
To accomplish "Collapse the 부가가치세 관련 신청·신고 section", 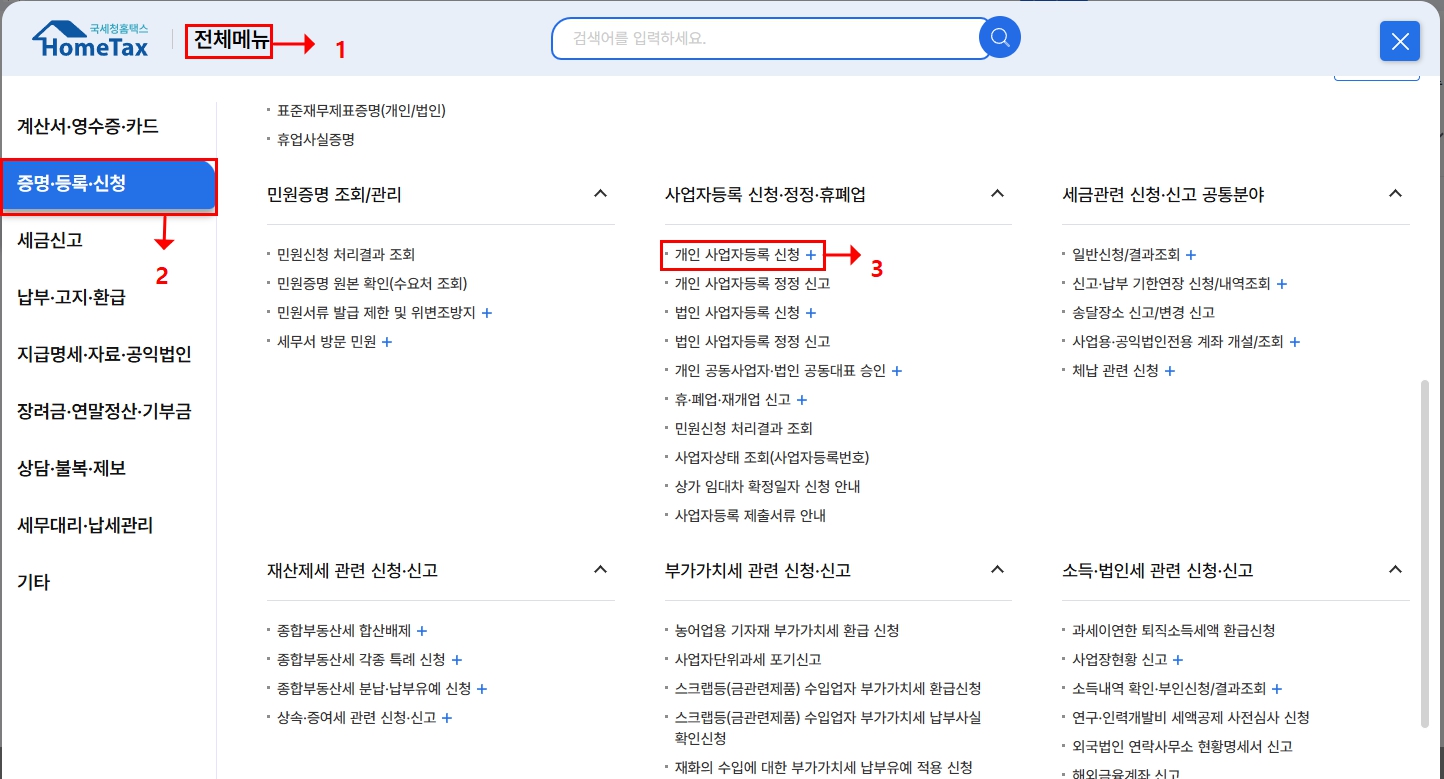I will [x=997, y=568].
